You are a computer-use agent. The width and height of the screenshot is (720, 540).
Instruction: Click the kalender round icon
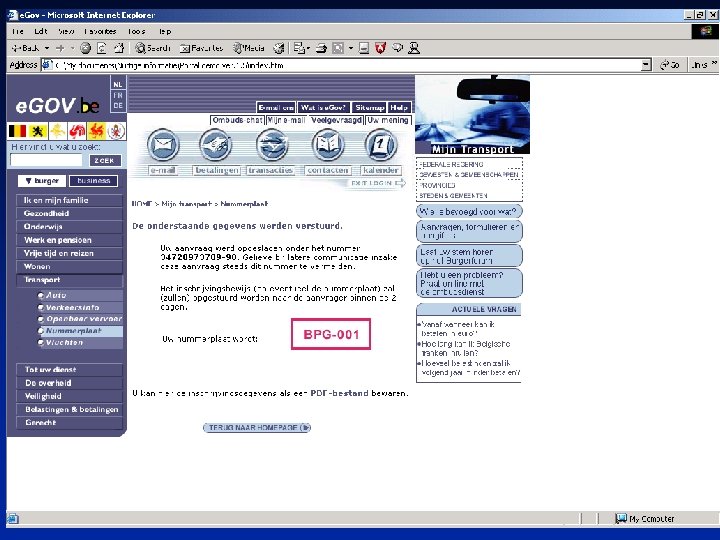[381, 145]
